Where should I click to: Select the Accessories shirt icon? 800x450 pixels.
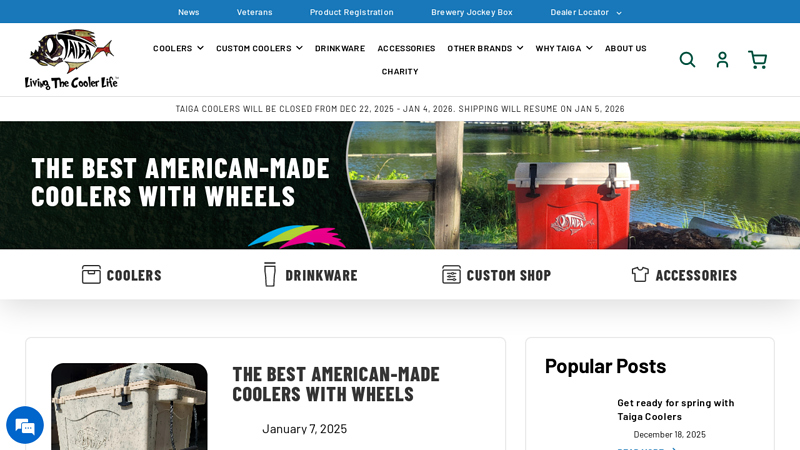coord(640,274)
